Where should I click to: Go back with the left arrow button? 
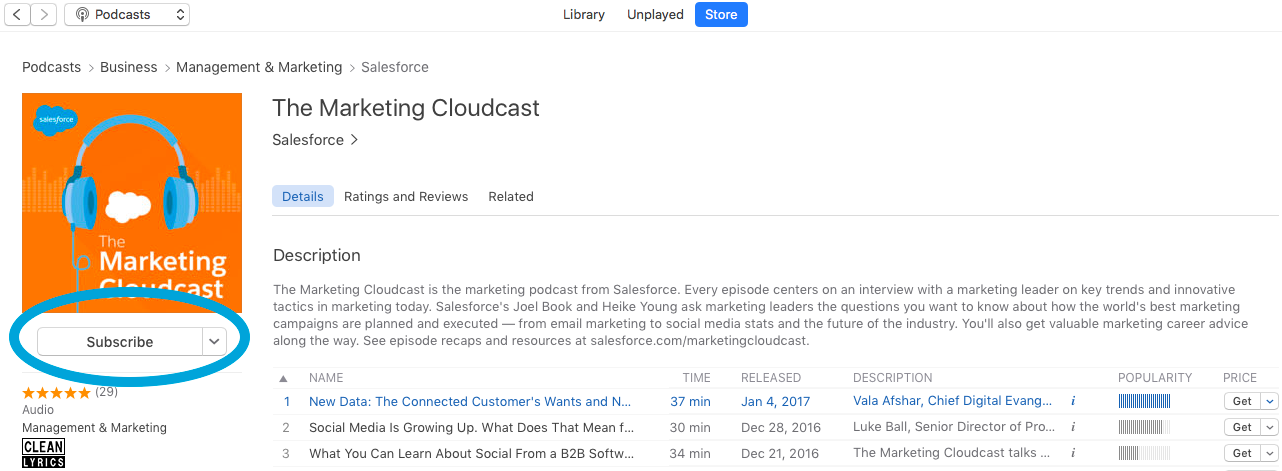click(16, 14)
